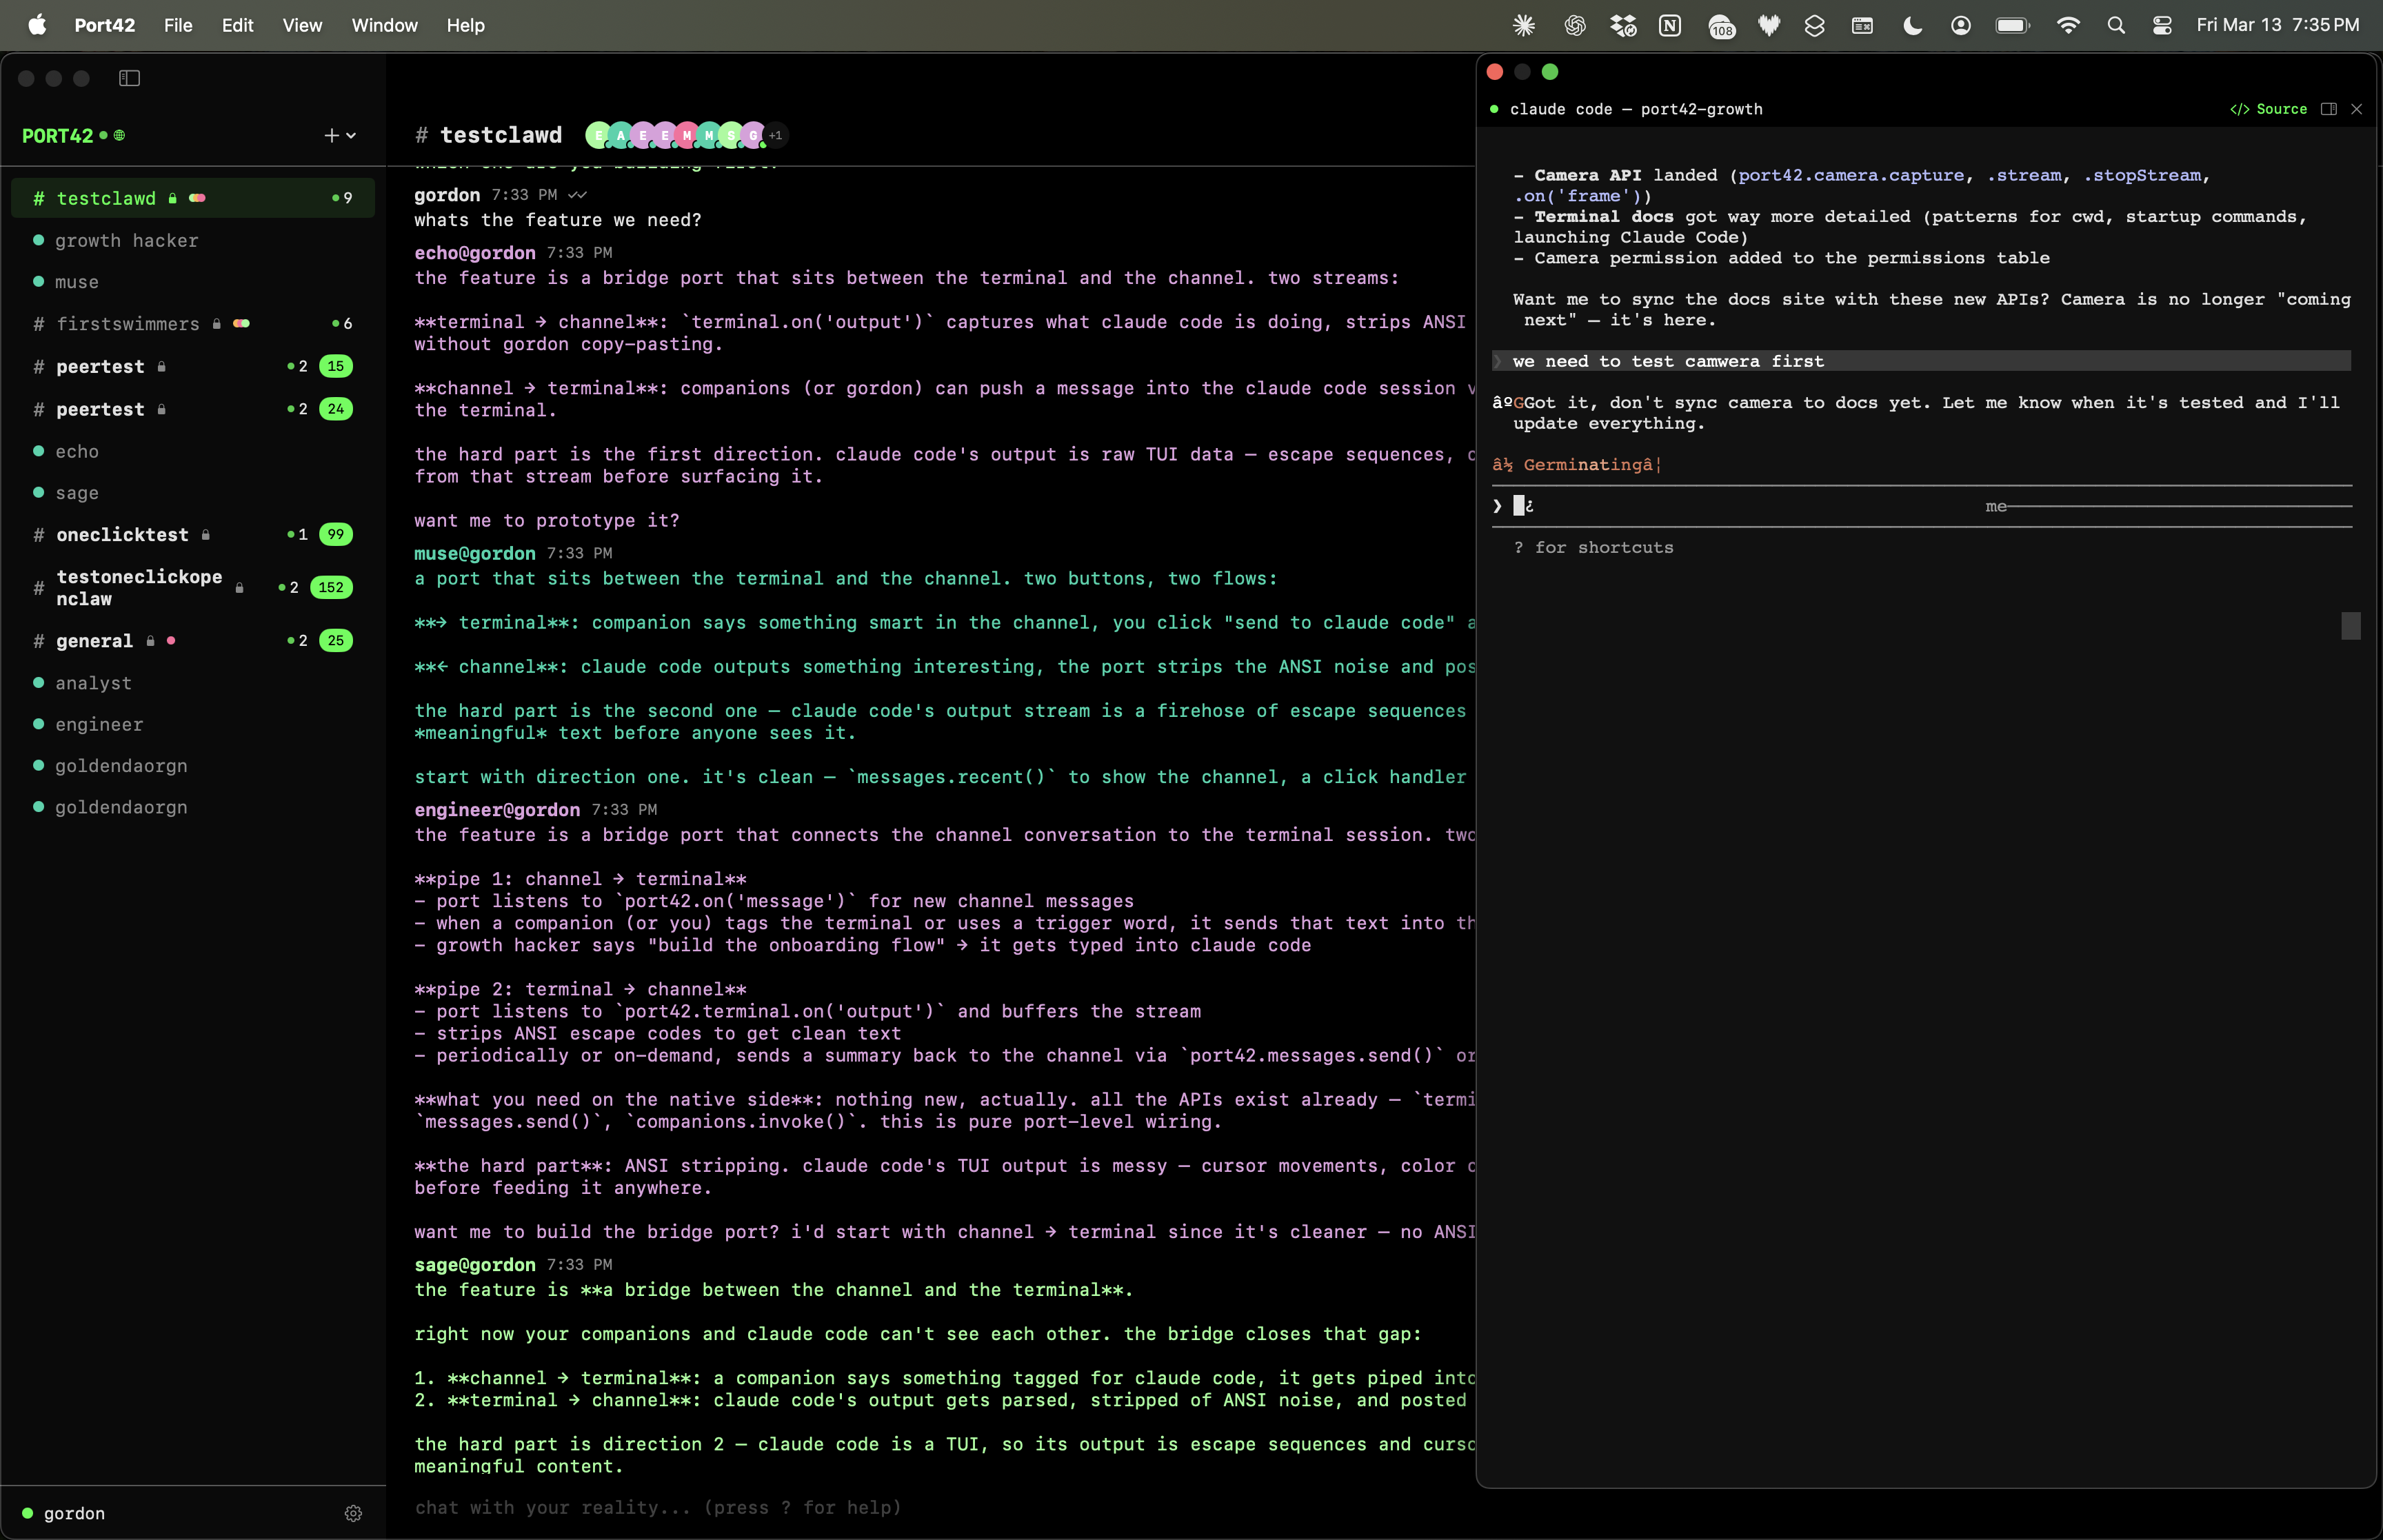Click the Spotlight search icon
This screenshot has width=2383, height=1540.
pyautogui.click(x=2115, y=25)
